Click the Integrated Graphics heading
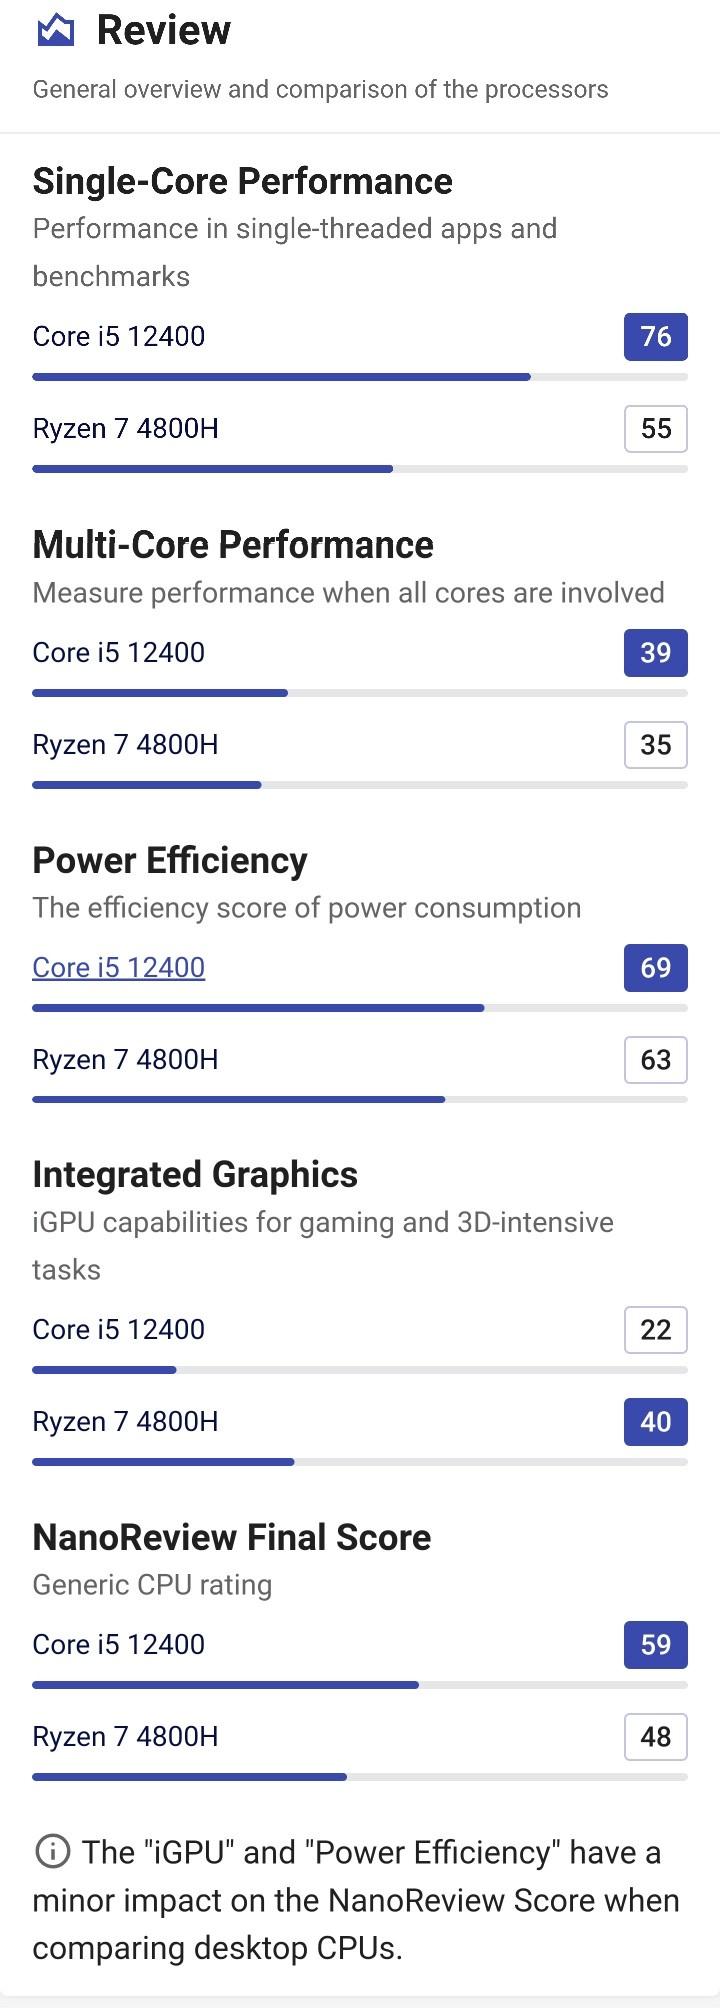The image size is (720, 2008). (195, 1174)
